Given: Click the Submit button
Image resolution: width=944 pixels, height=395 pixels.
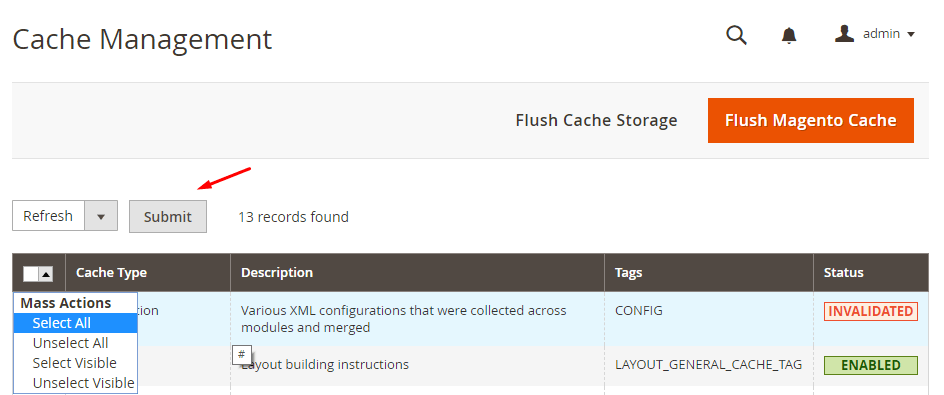Looking at the screenshot, I should (168, 217).
